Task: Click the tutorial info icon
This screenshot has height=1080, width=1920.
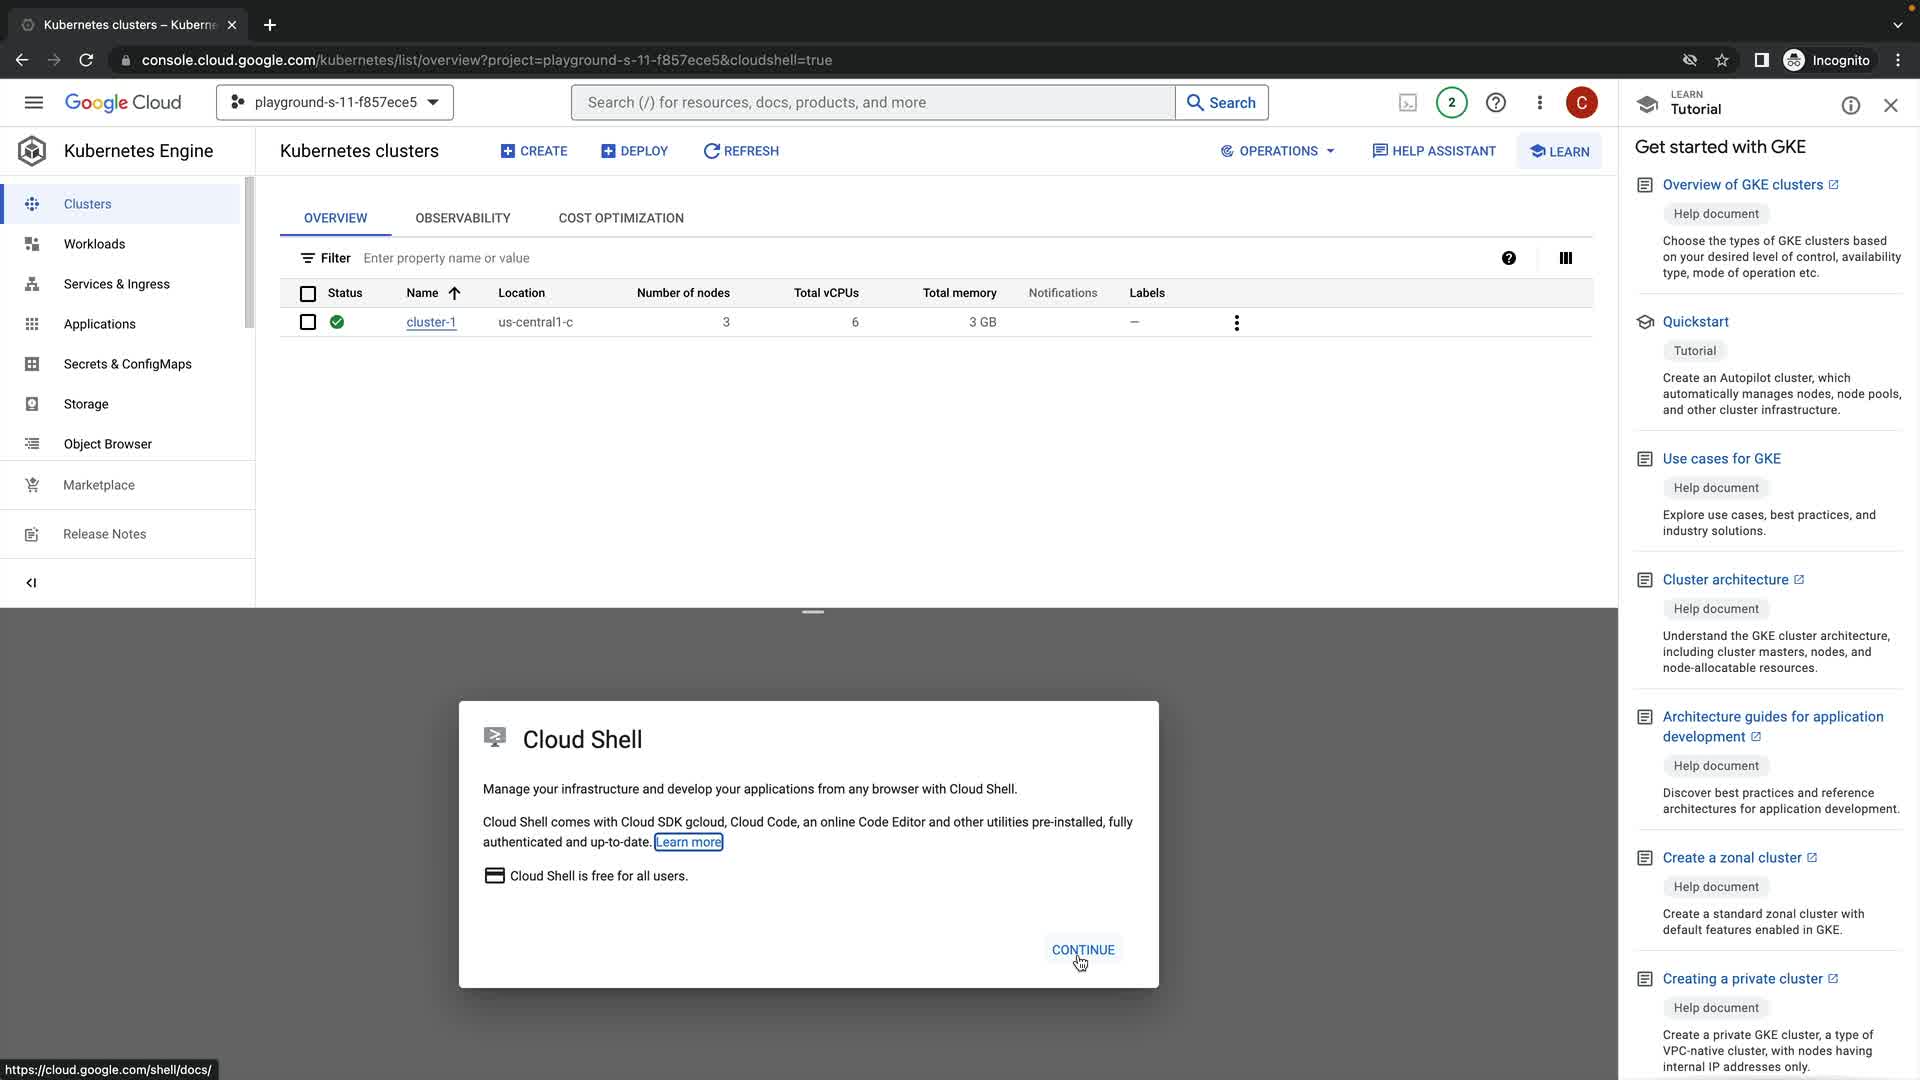Action: pos(1850,105)
